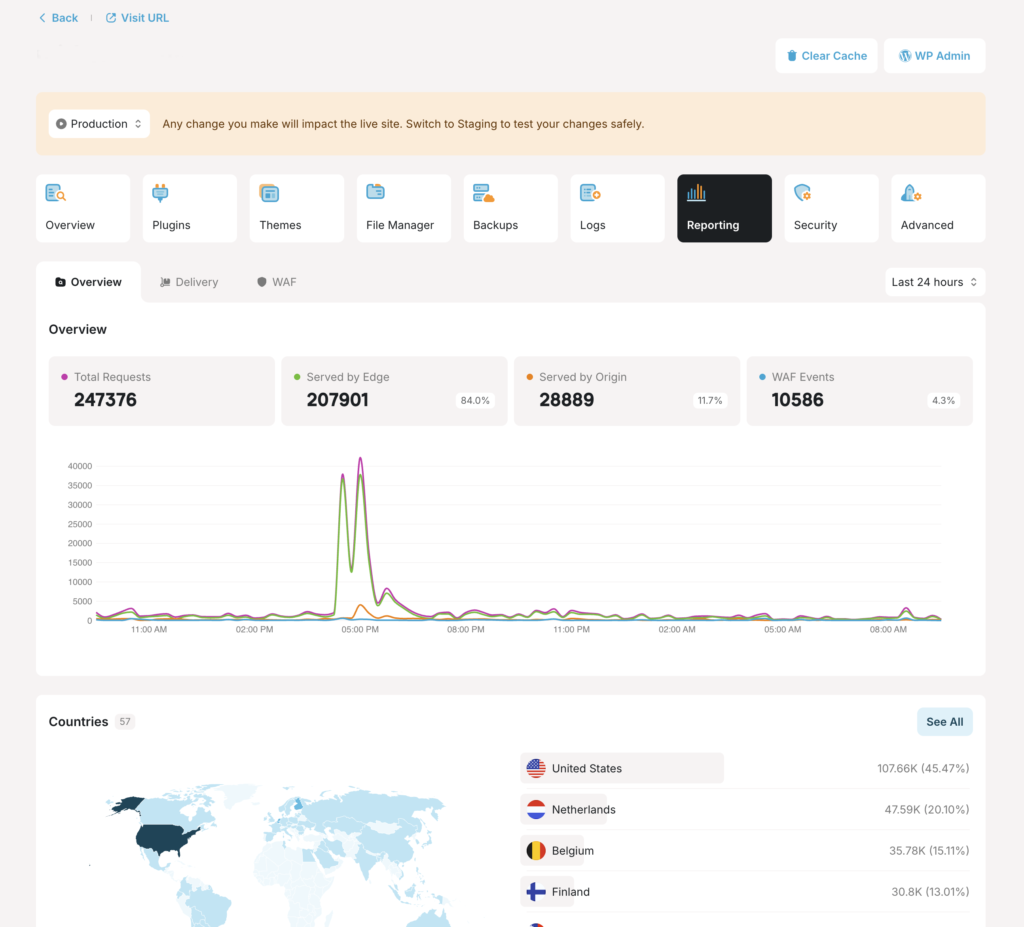
Task: Open the Themes section icon
Action: click(x=269, y=193)
